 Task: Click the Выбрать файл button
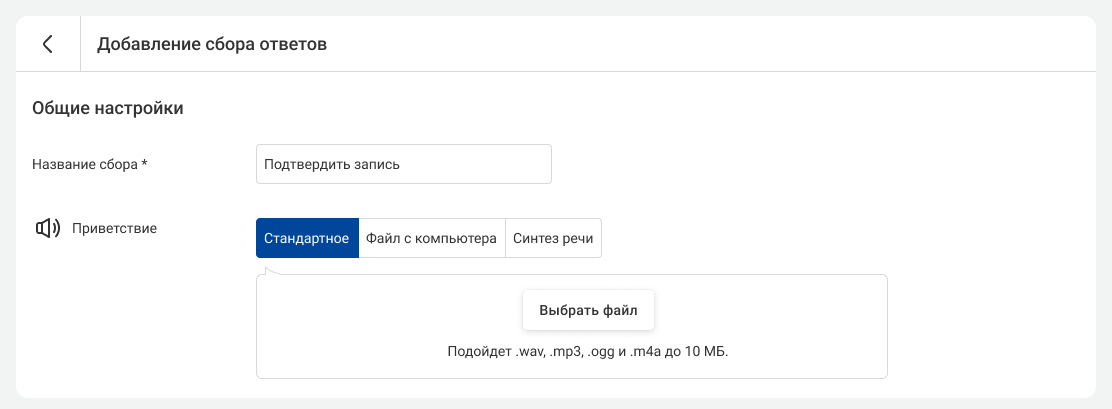point(588,310)
